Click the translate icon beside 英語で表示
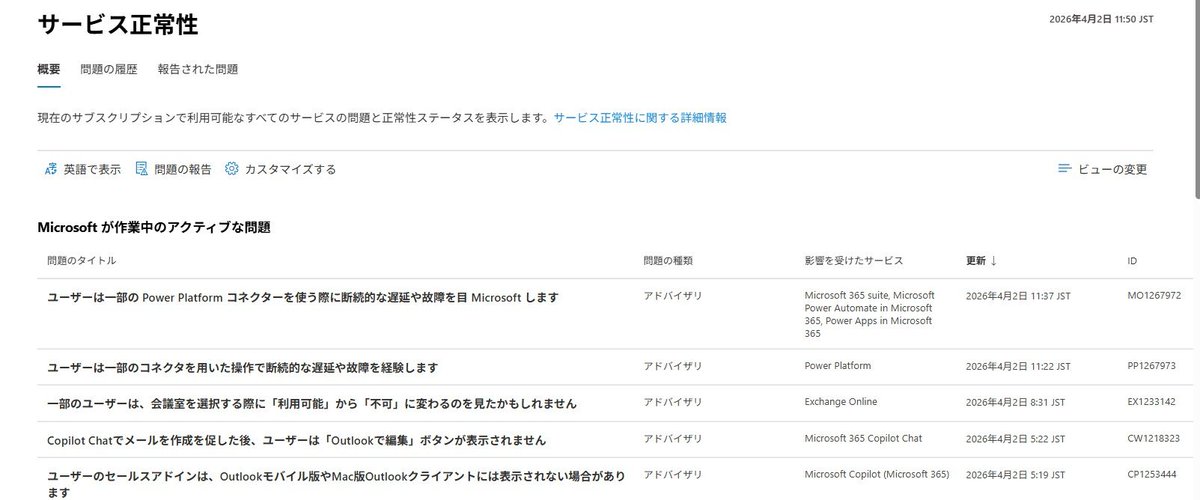Screen dimensions: 1200x500 pos(51,169)
